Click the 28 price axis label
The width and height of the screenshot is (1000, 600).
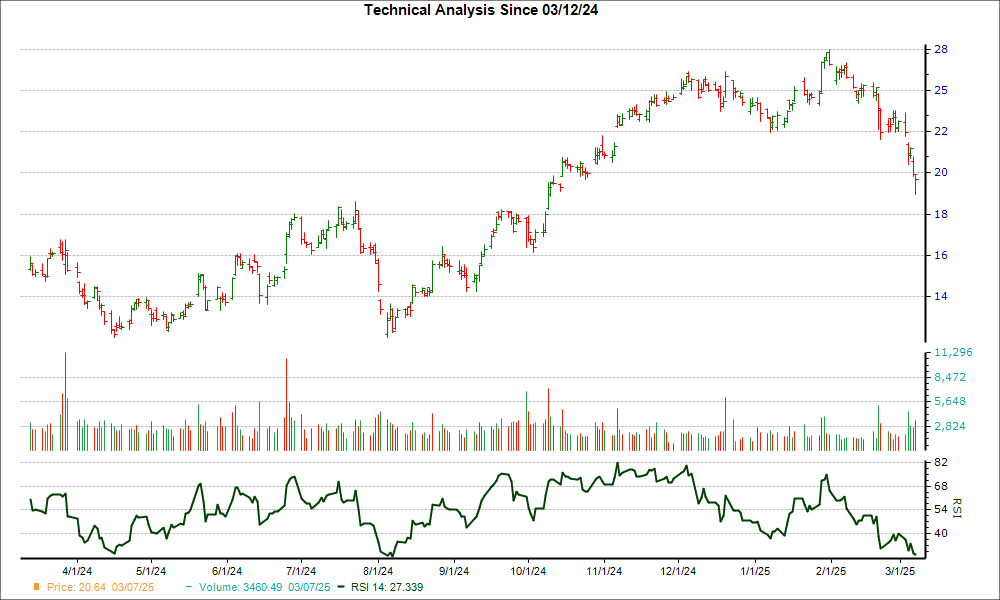[x=941, y=50]
